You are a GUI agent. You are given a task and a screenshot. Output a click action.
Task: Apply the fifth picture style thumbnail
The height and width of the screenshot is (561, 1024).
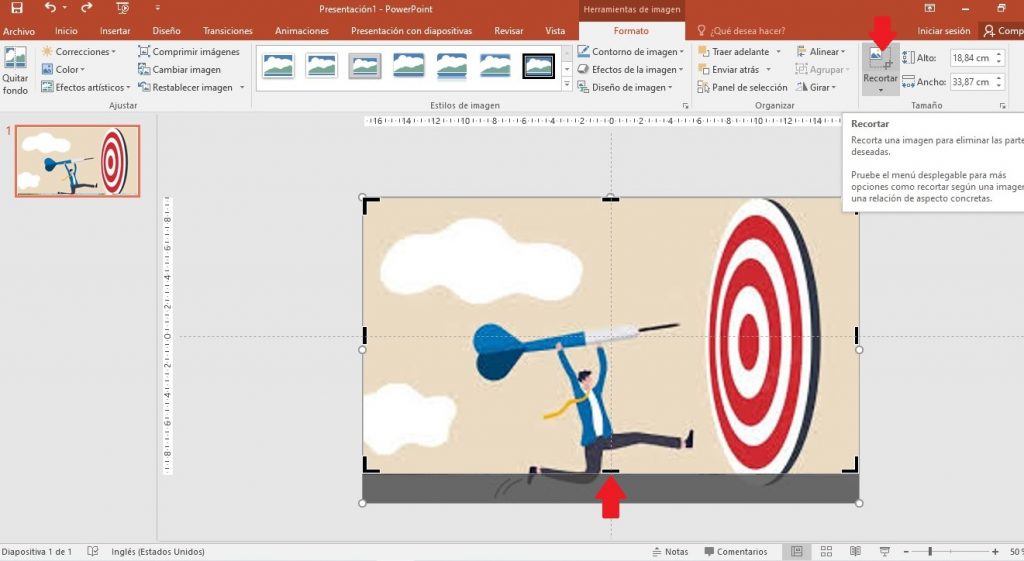click(x=452, y=66)
